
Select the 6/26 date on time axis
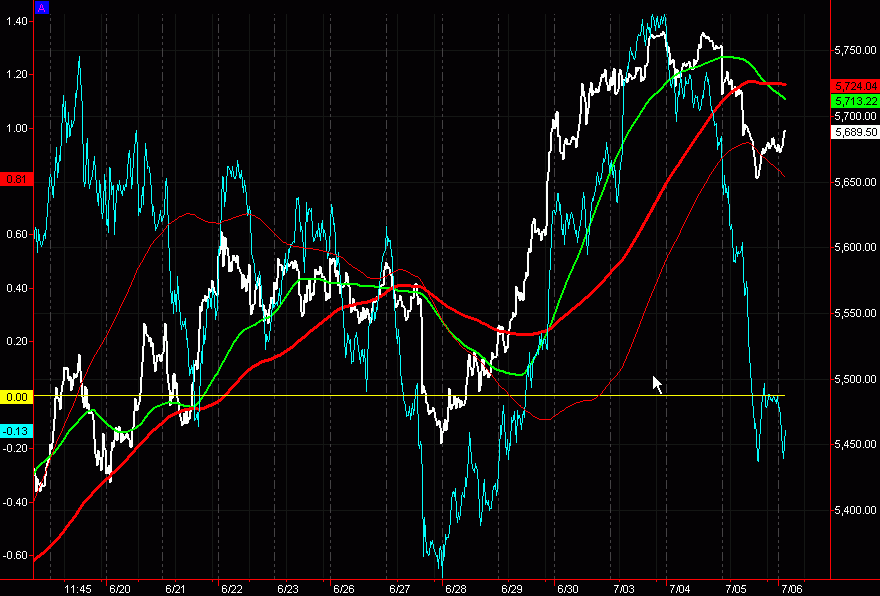pos(343,589)
